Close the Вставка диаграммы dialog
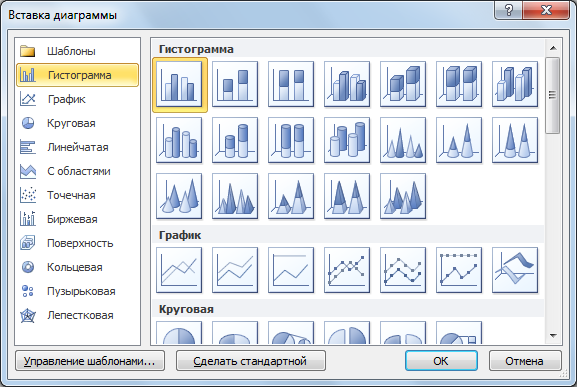The height and width of the screenshot is (387, 577). coord(546,10)
